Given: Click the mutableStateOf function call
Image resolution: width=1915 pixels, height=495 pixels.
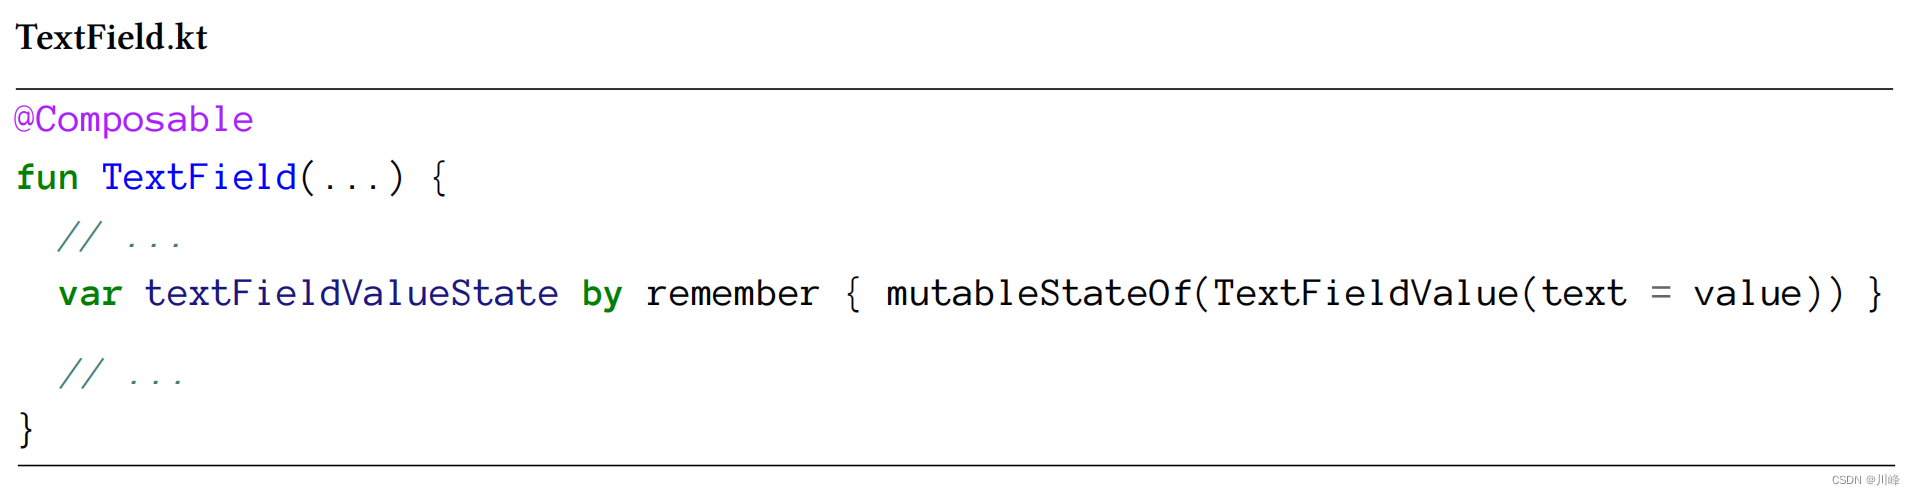Looking at the screenshot, I should (x=1038, y=294).
